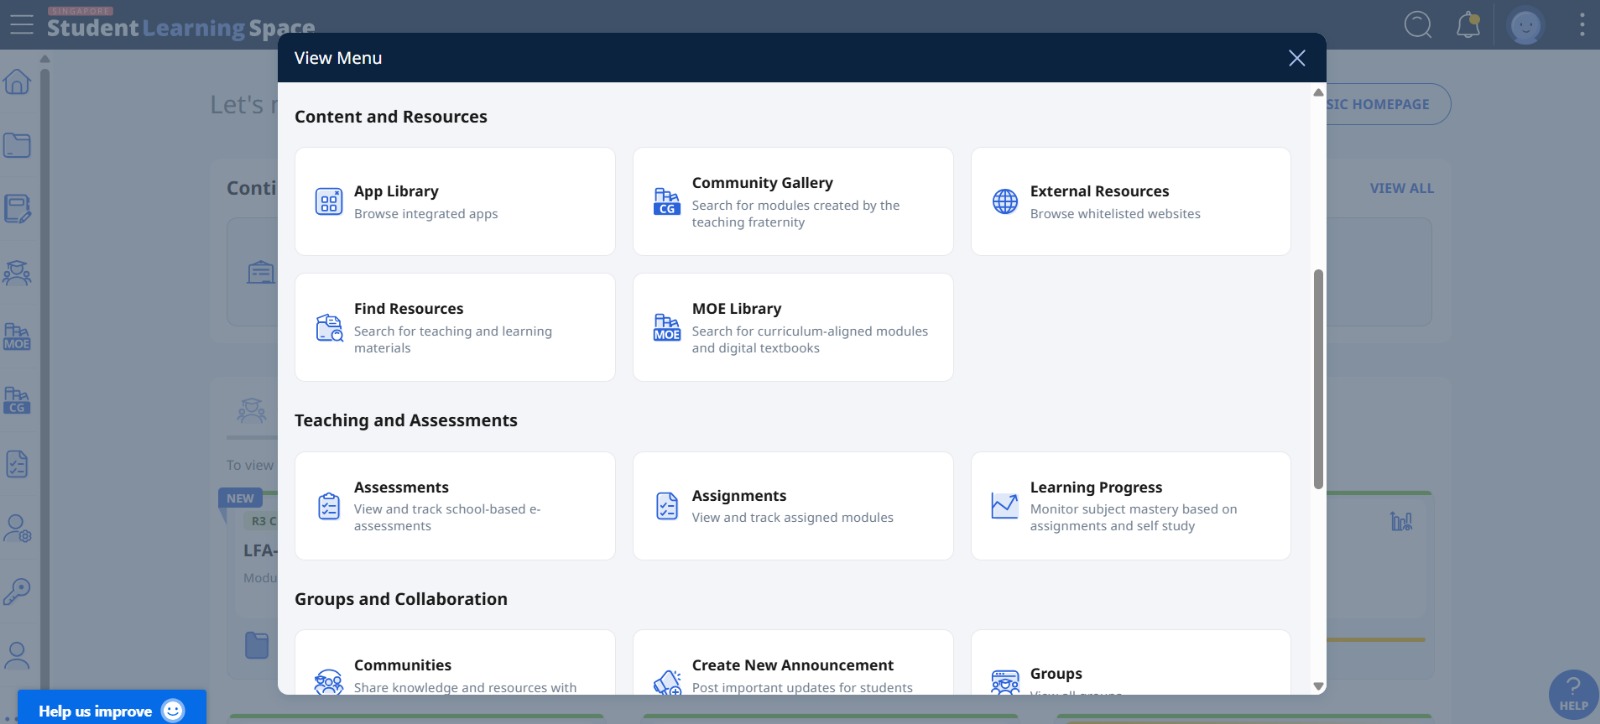The image size is (1600, 724).
Task: Click the notification bell icon
Action: coord(1468,25)
